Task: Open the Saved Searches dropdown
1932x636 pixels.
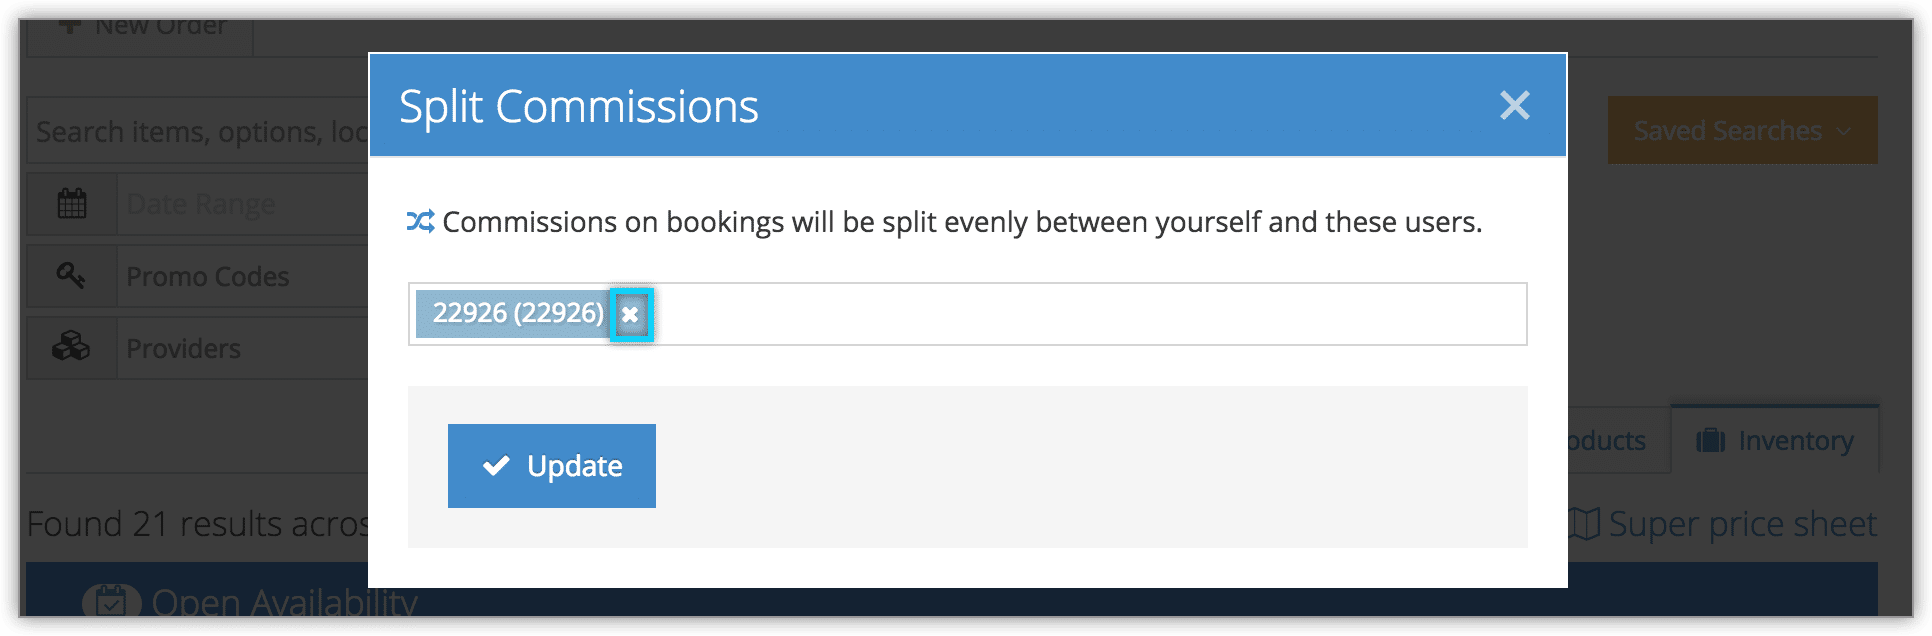Action: point(1741,131)
